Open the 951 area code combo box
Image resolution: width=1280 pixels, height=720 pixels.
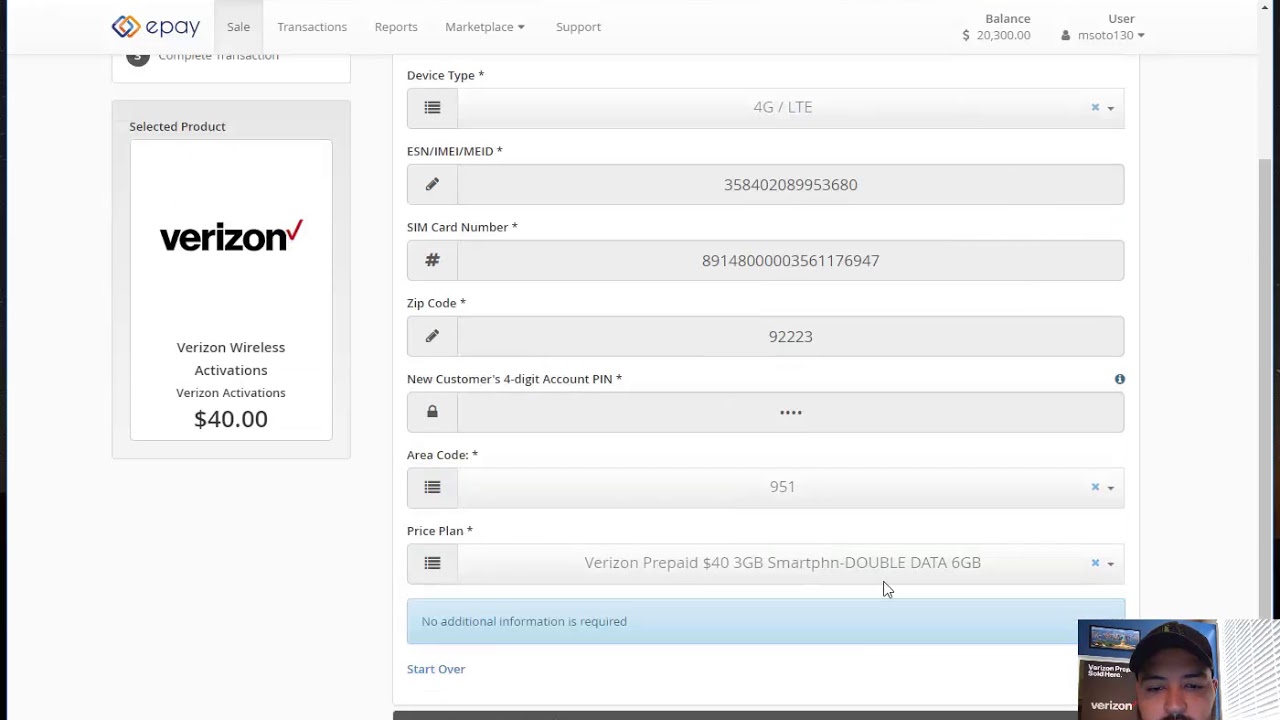coord(791,487)
